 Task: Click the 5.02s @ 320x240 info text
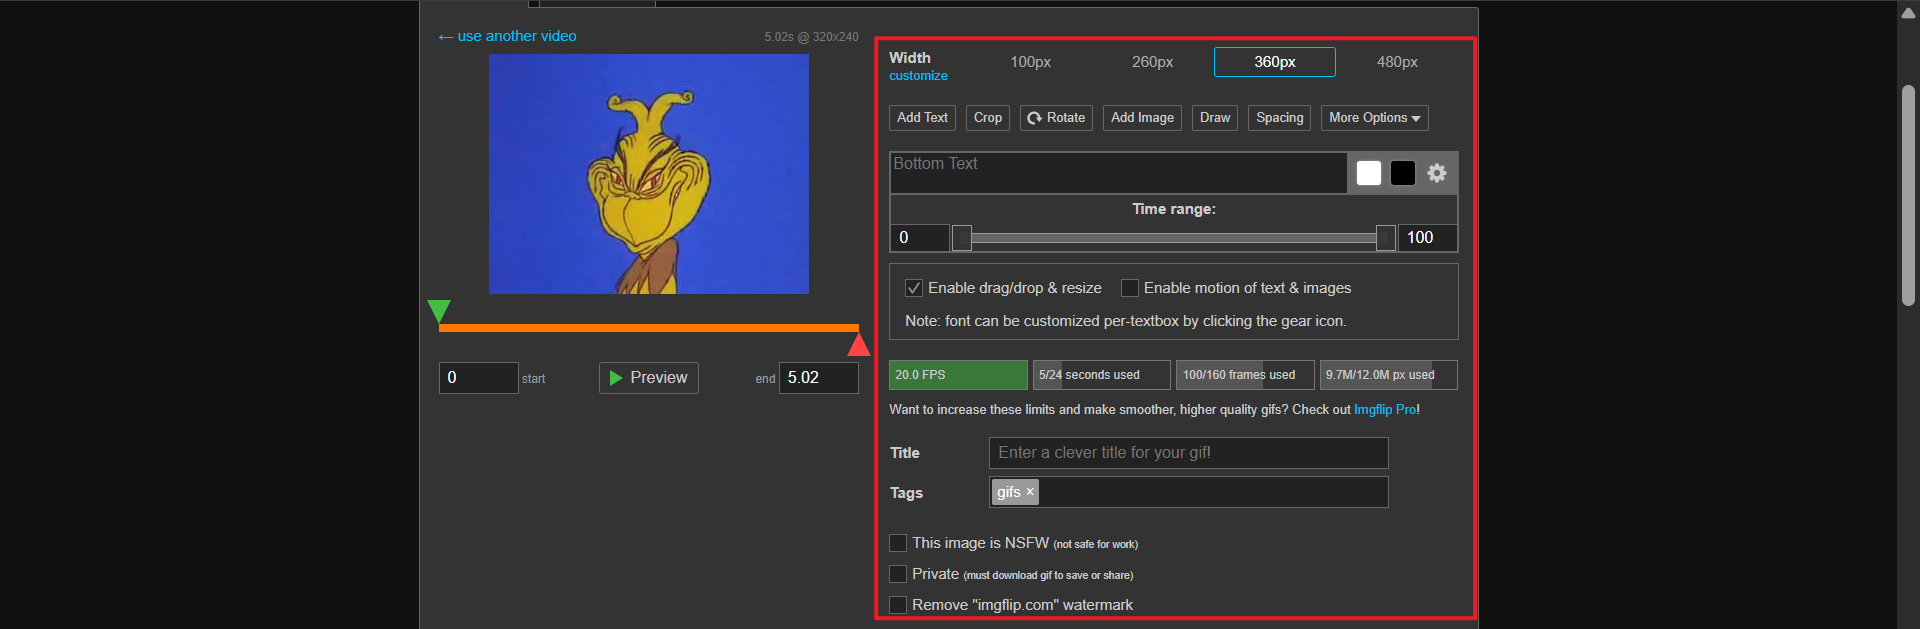click(811, 37)
